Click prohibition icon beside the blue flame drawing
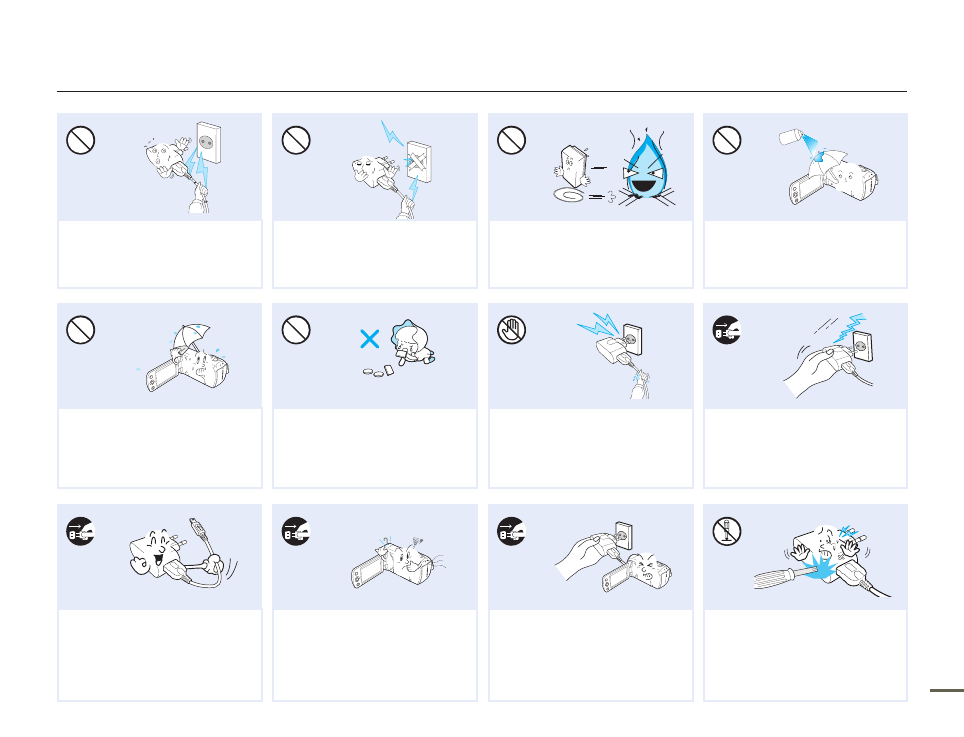The width and height of the screenshot is (964, 737). 511,140
